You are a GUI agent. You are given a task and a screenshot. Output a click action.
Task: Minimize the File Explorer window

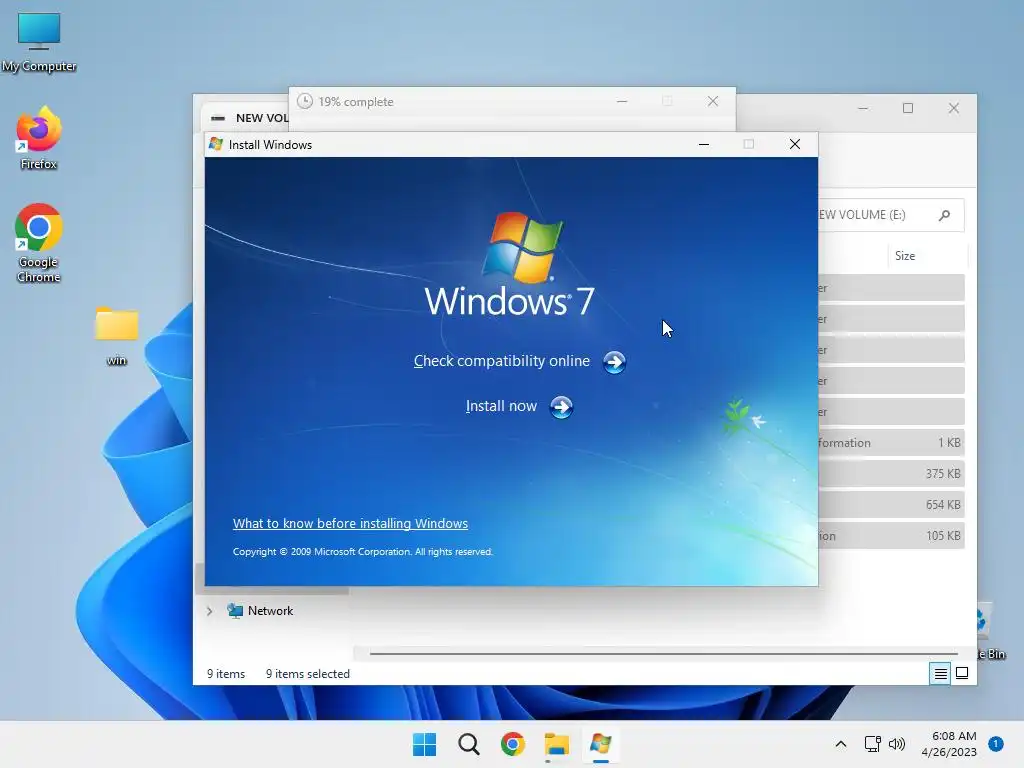tap(863, 108)
